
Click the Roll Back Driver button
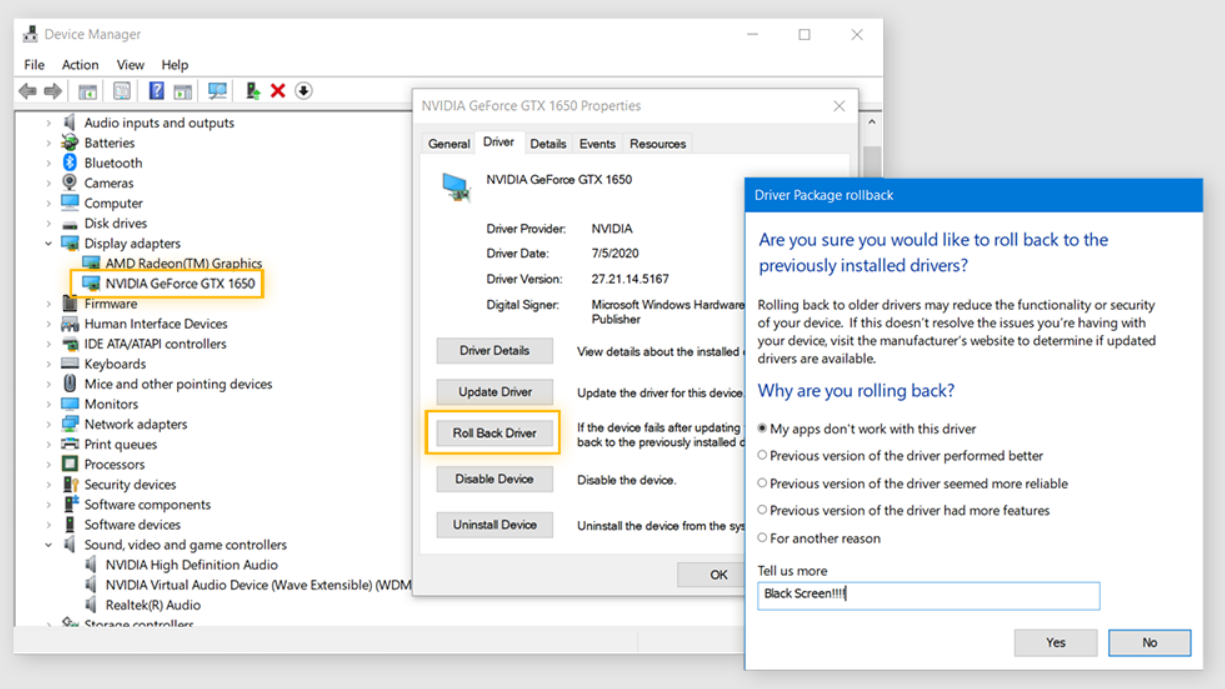(494, 433)
